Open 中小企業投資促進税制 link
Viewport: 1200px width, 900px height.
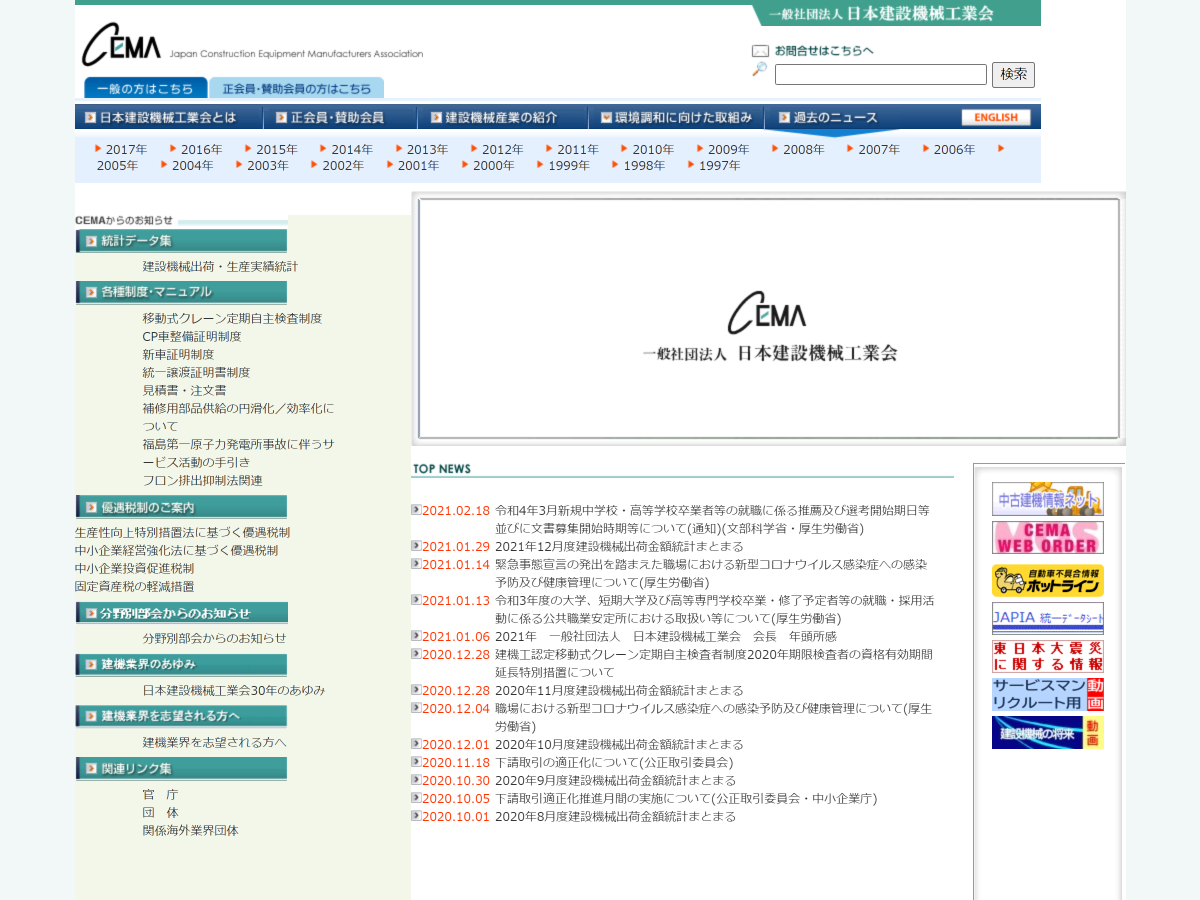click(x=134, y=568)
